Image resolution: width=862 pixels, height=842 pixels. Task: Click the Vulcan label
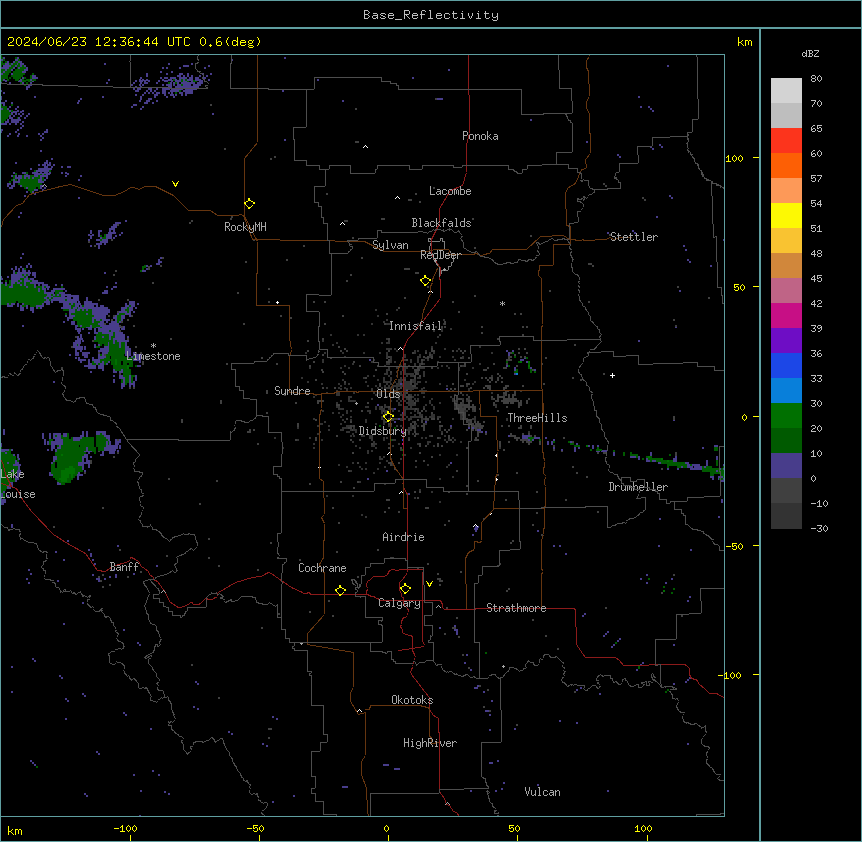click(542, 792)
